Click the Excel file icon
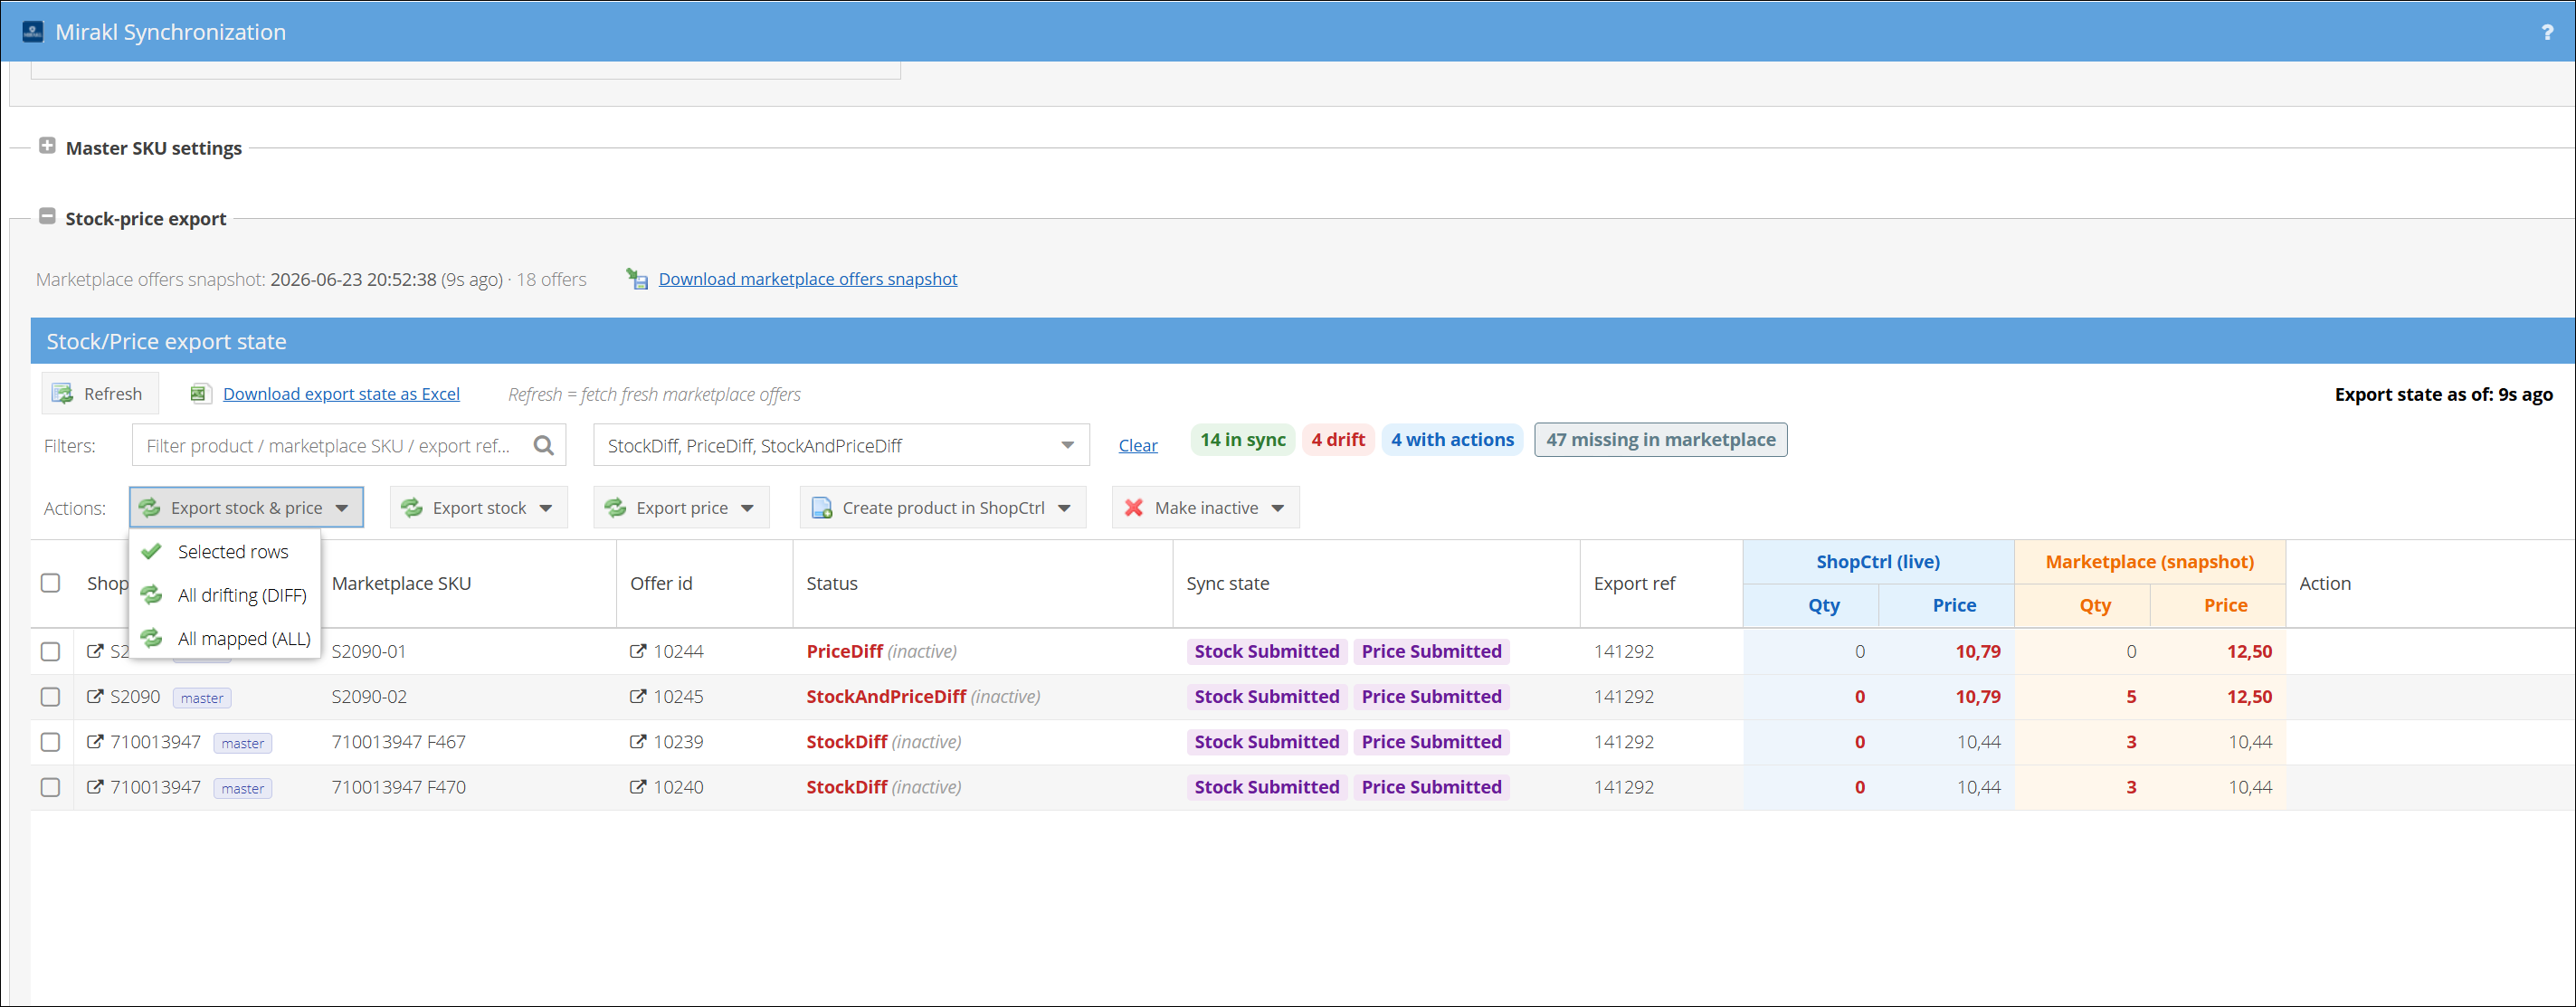Image resolution: width=2576 pixels, height=1007 pixels. 199,394
